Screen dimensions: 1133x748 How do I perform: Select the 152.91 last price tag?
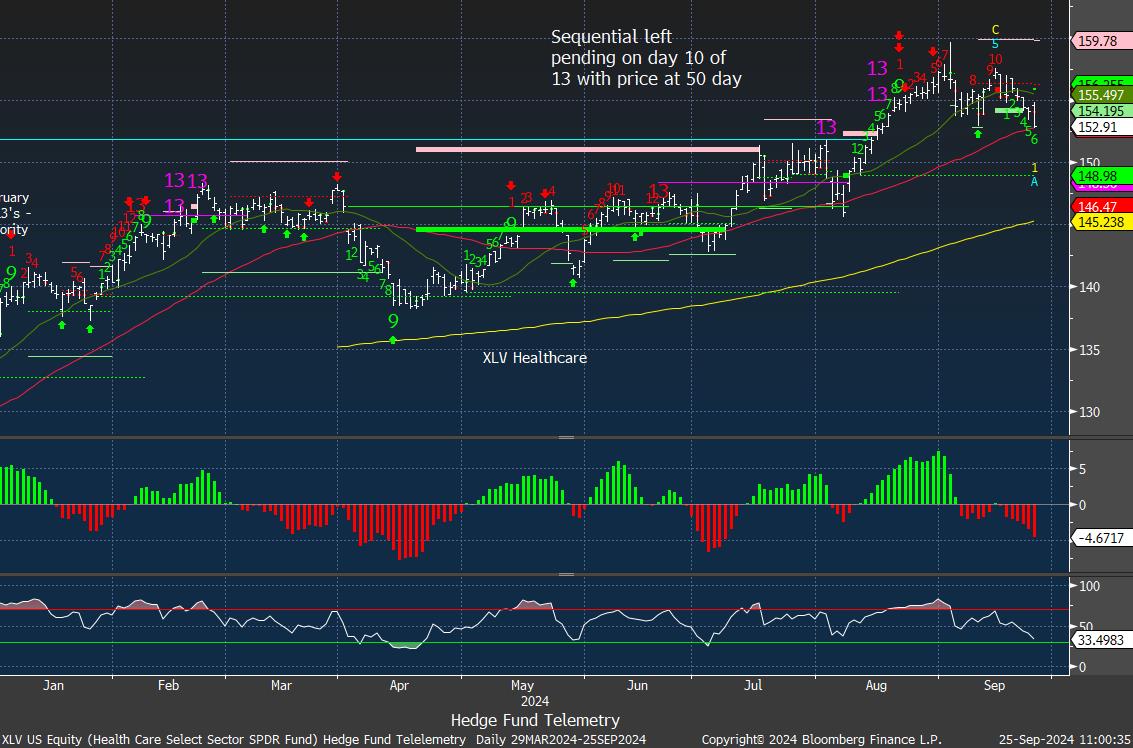[x=1098, y=127]
